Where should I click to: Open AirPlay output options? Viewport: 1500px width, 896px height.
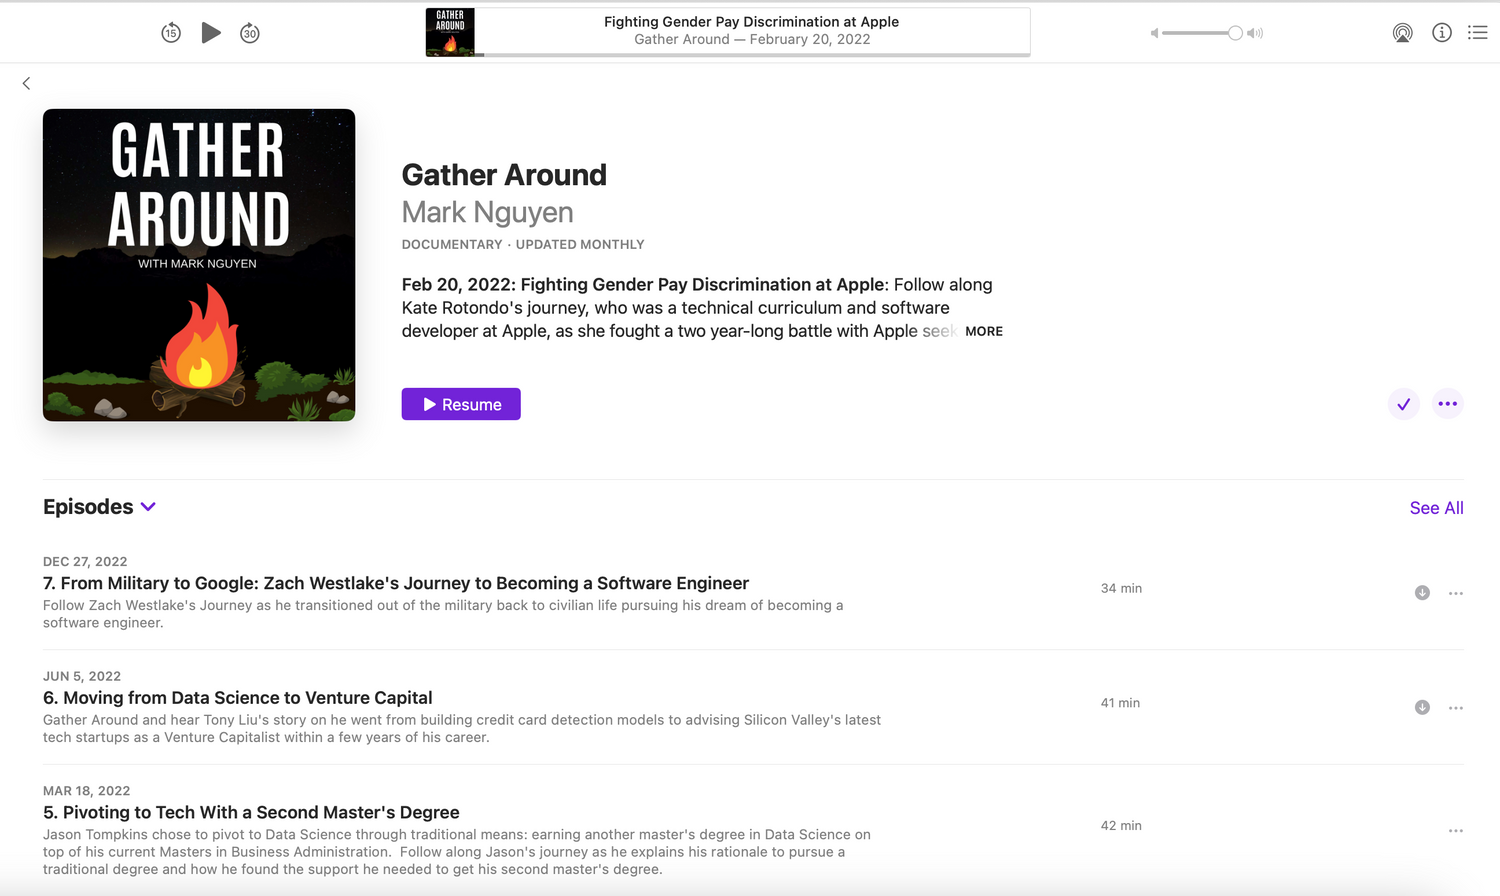click(1402, 33)
